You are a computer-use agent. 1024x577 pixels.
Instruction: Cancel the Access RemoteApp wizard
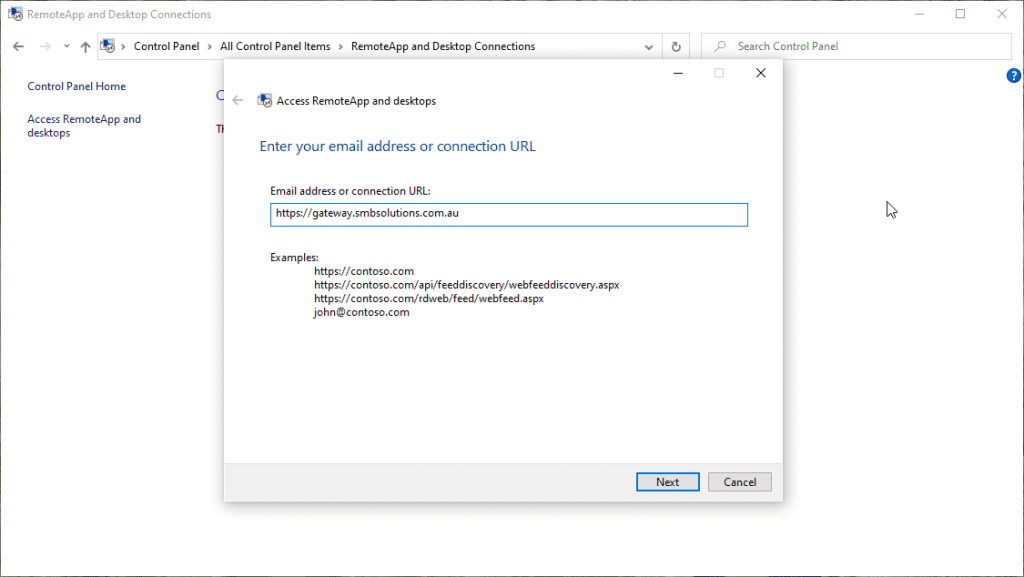click(739, 482)
